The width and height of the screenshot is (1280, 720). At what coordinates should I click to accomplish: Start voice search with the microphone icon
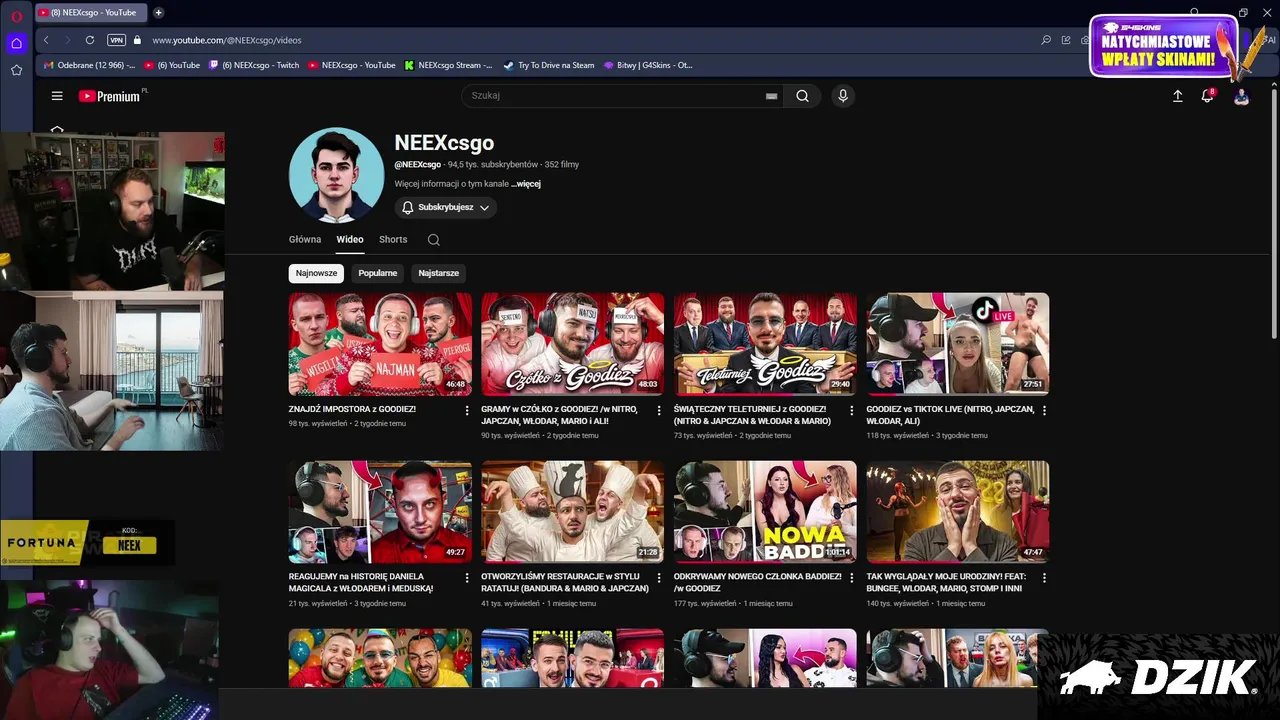click(x=843, y=96)
